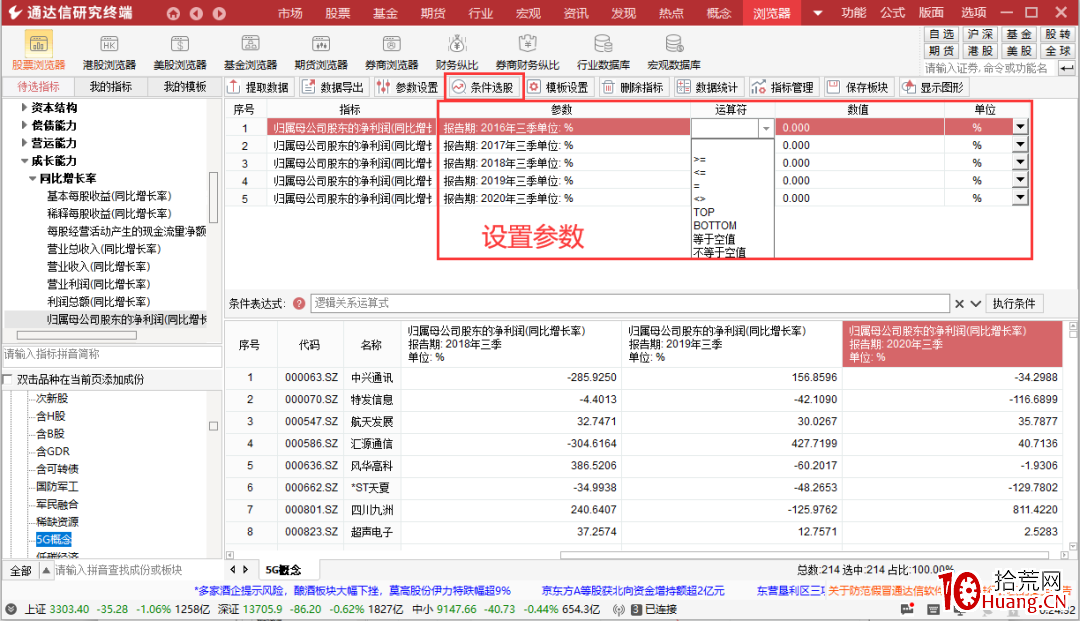The height and width of the screenshot is (621, 1080).
Task: Click the red help icon beside 条件表达式
Action: click(299, 304)
